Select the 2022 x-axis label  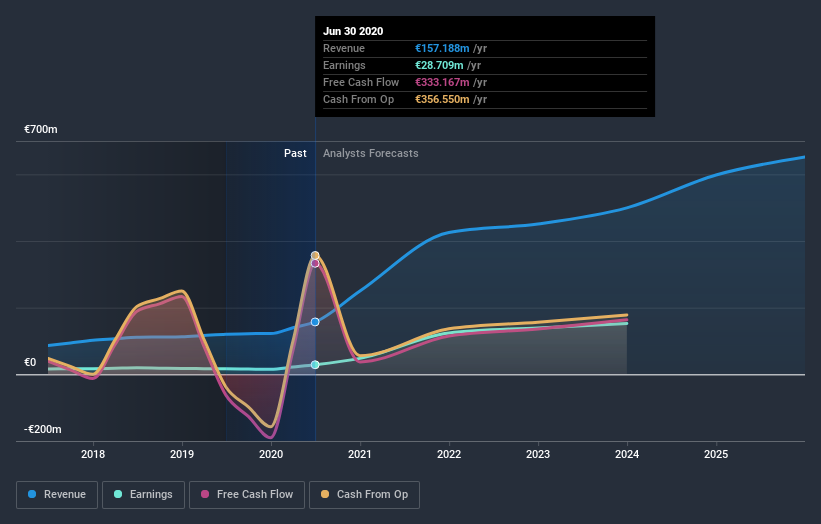[x=449, y=454]
